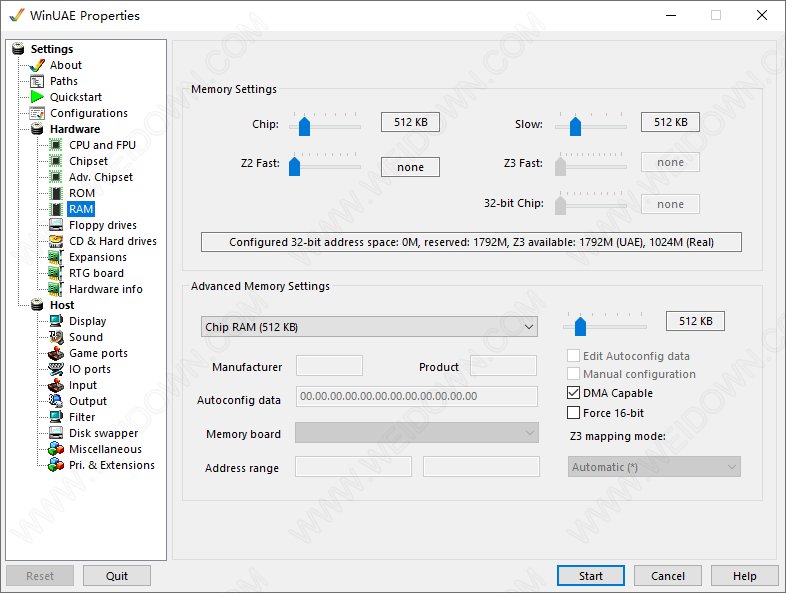This screenshot has width=786, height=593.
Task: Click the Display monitor icon
Action: 56,321
